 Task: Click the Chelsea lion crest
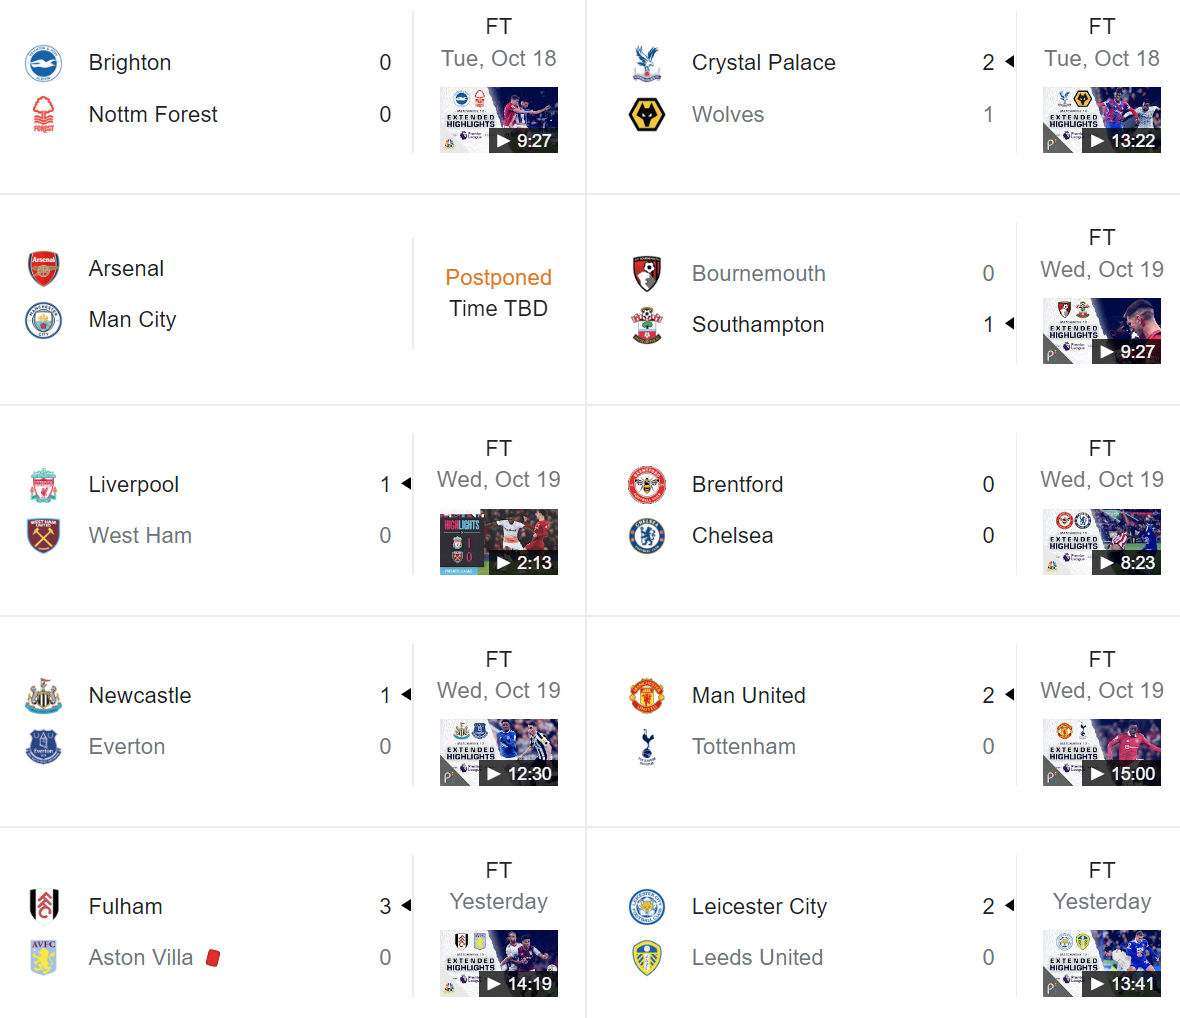[646, 535]
